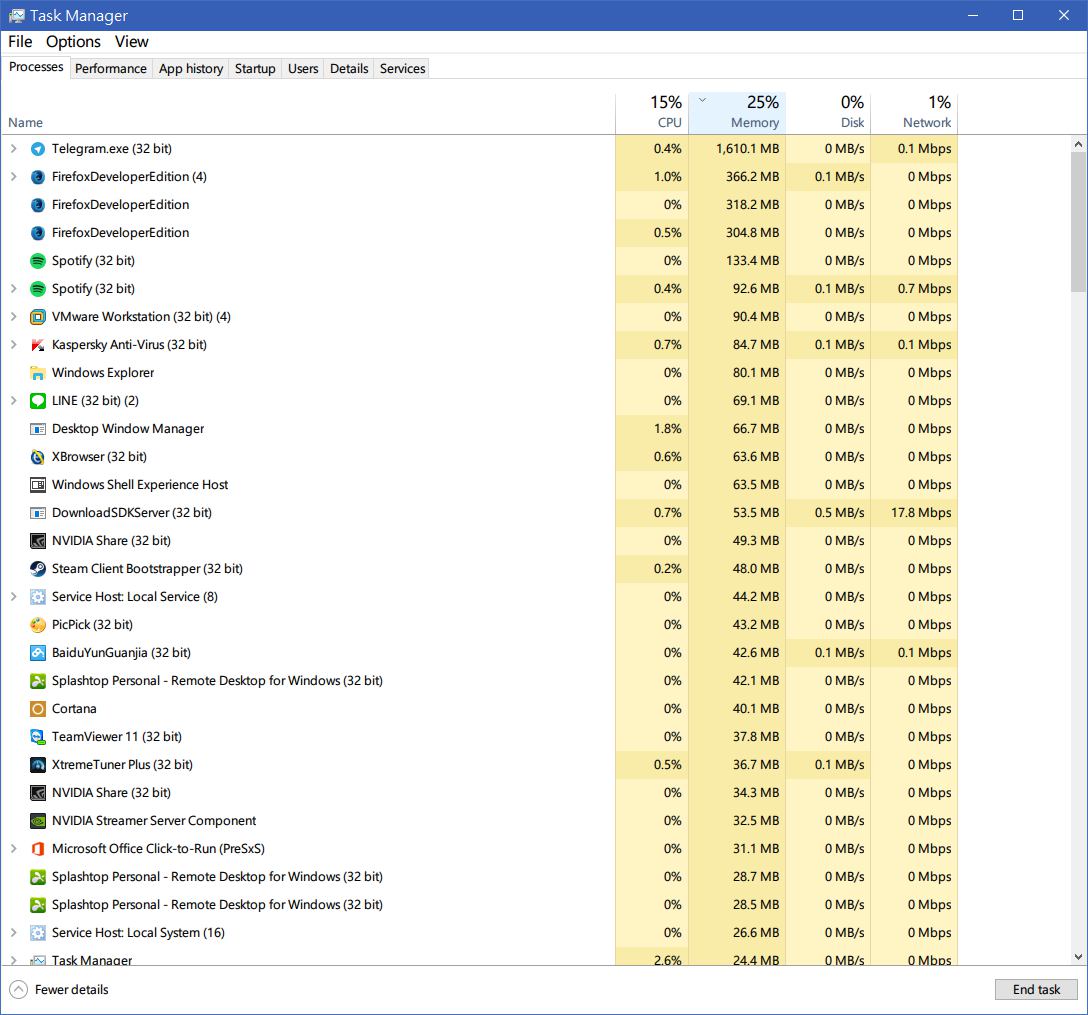Switch to the App history tab
The image size is (1088, 1015).
click(x=191, y=69)
